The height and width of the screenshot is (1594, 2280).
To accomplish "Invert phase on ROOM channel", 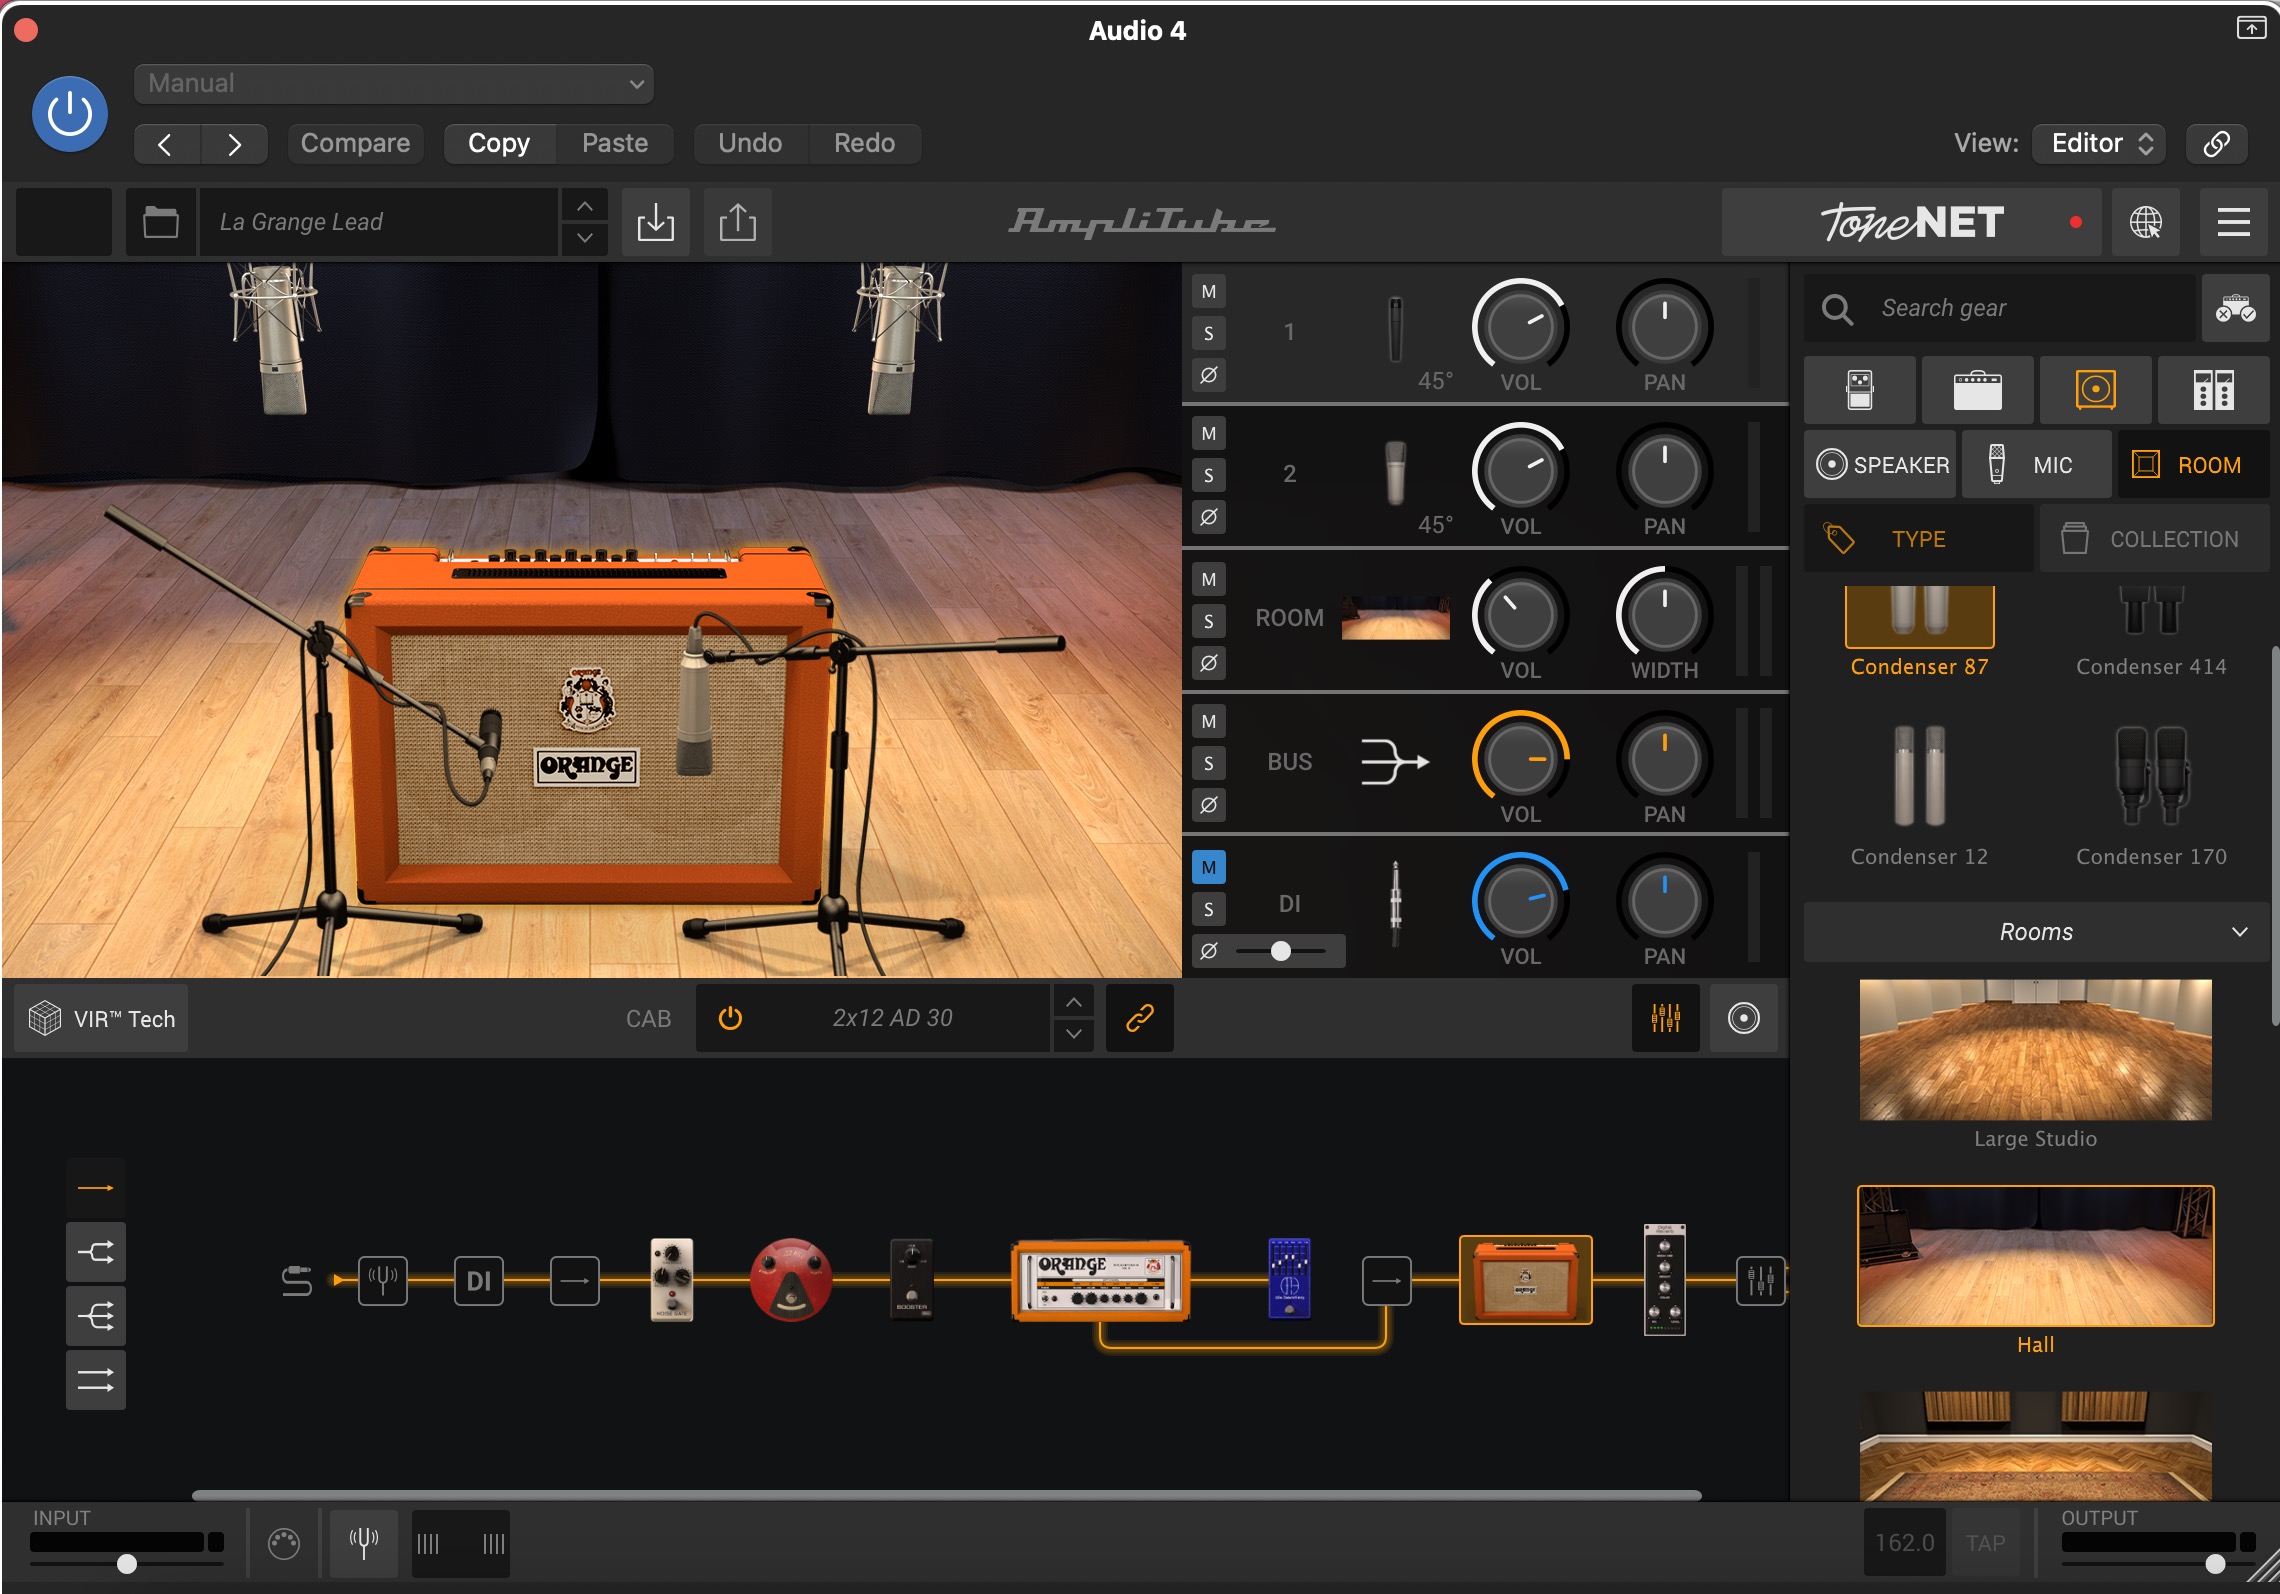I will point(1209,663).
